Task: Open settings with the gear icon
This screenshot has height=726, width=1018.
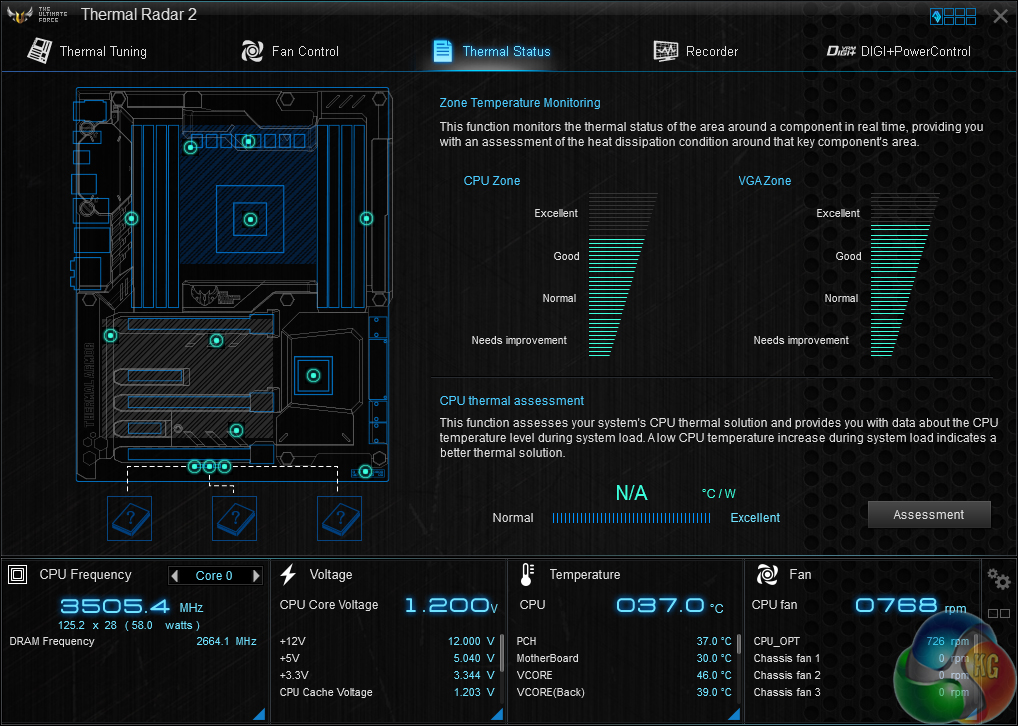Action: pos(998,578)
